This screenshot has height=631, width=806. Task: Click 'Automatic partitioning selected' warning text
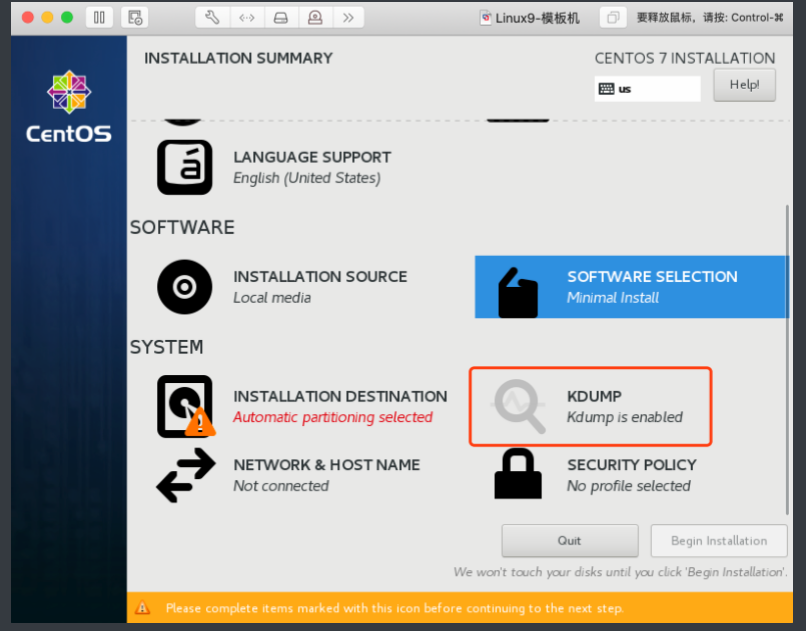click(333, 417)
